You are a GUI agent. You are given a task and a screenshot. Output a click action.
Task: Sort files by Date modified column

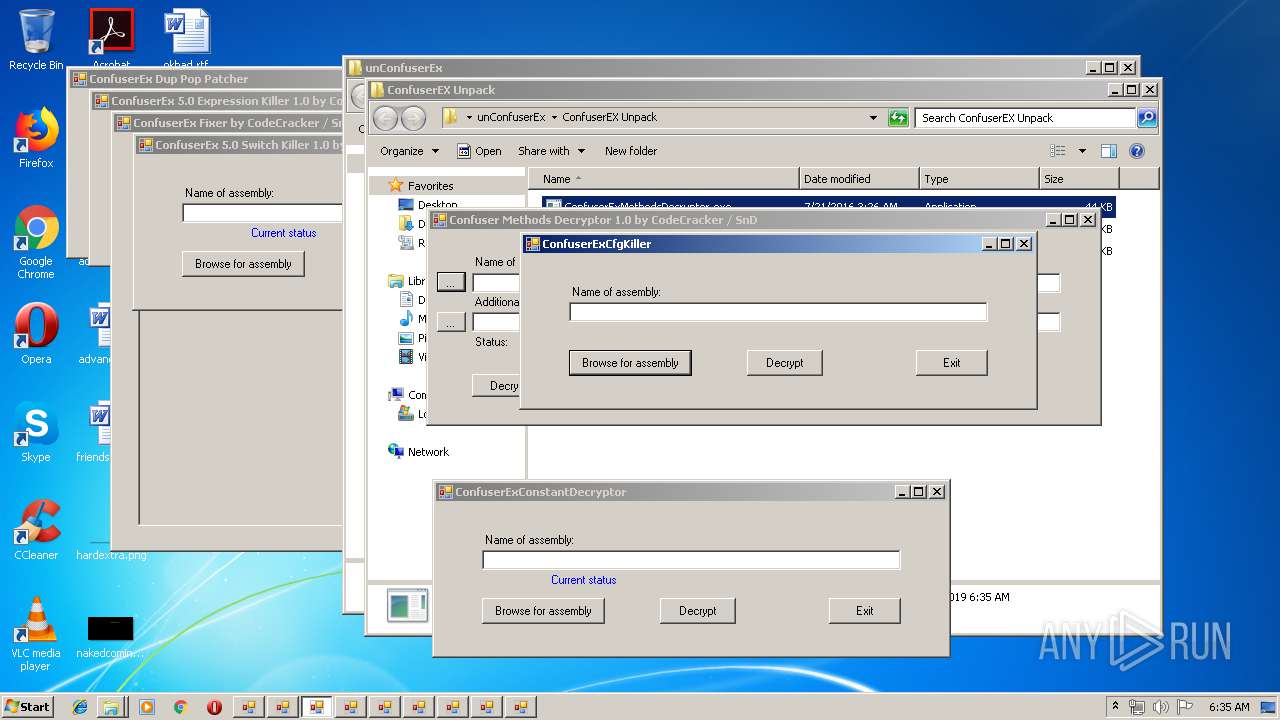click(x=859, y=179)
